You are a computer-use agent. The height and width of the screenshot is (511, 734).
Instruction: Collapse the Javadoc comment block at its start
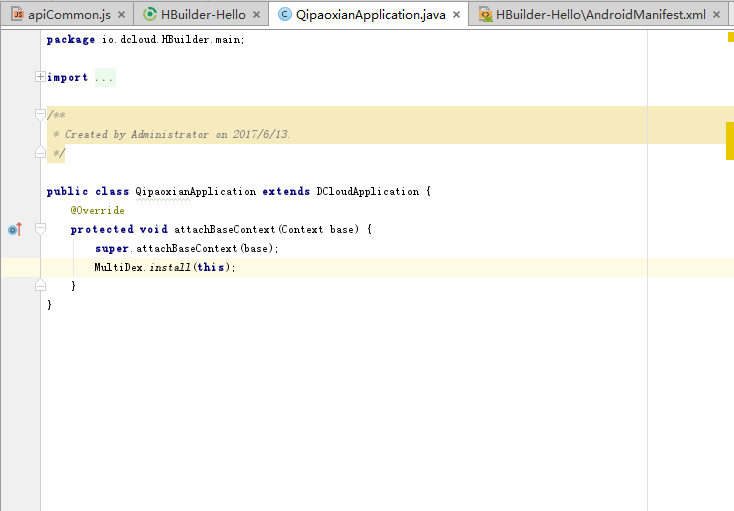tap(40, 115)
